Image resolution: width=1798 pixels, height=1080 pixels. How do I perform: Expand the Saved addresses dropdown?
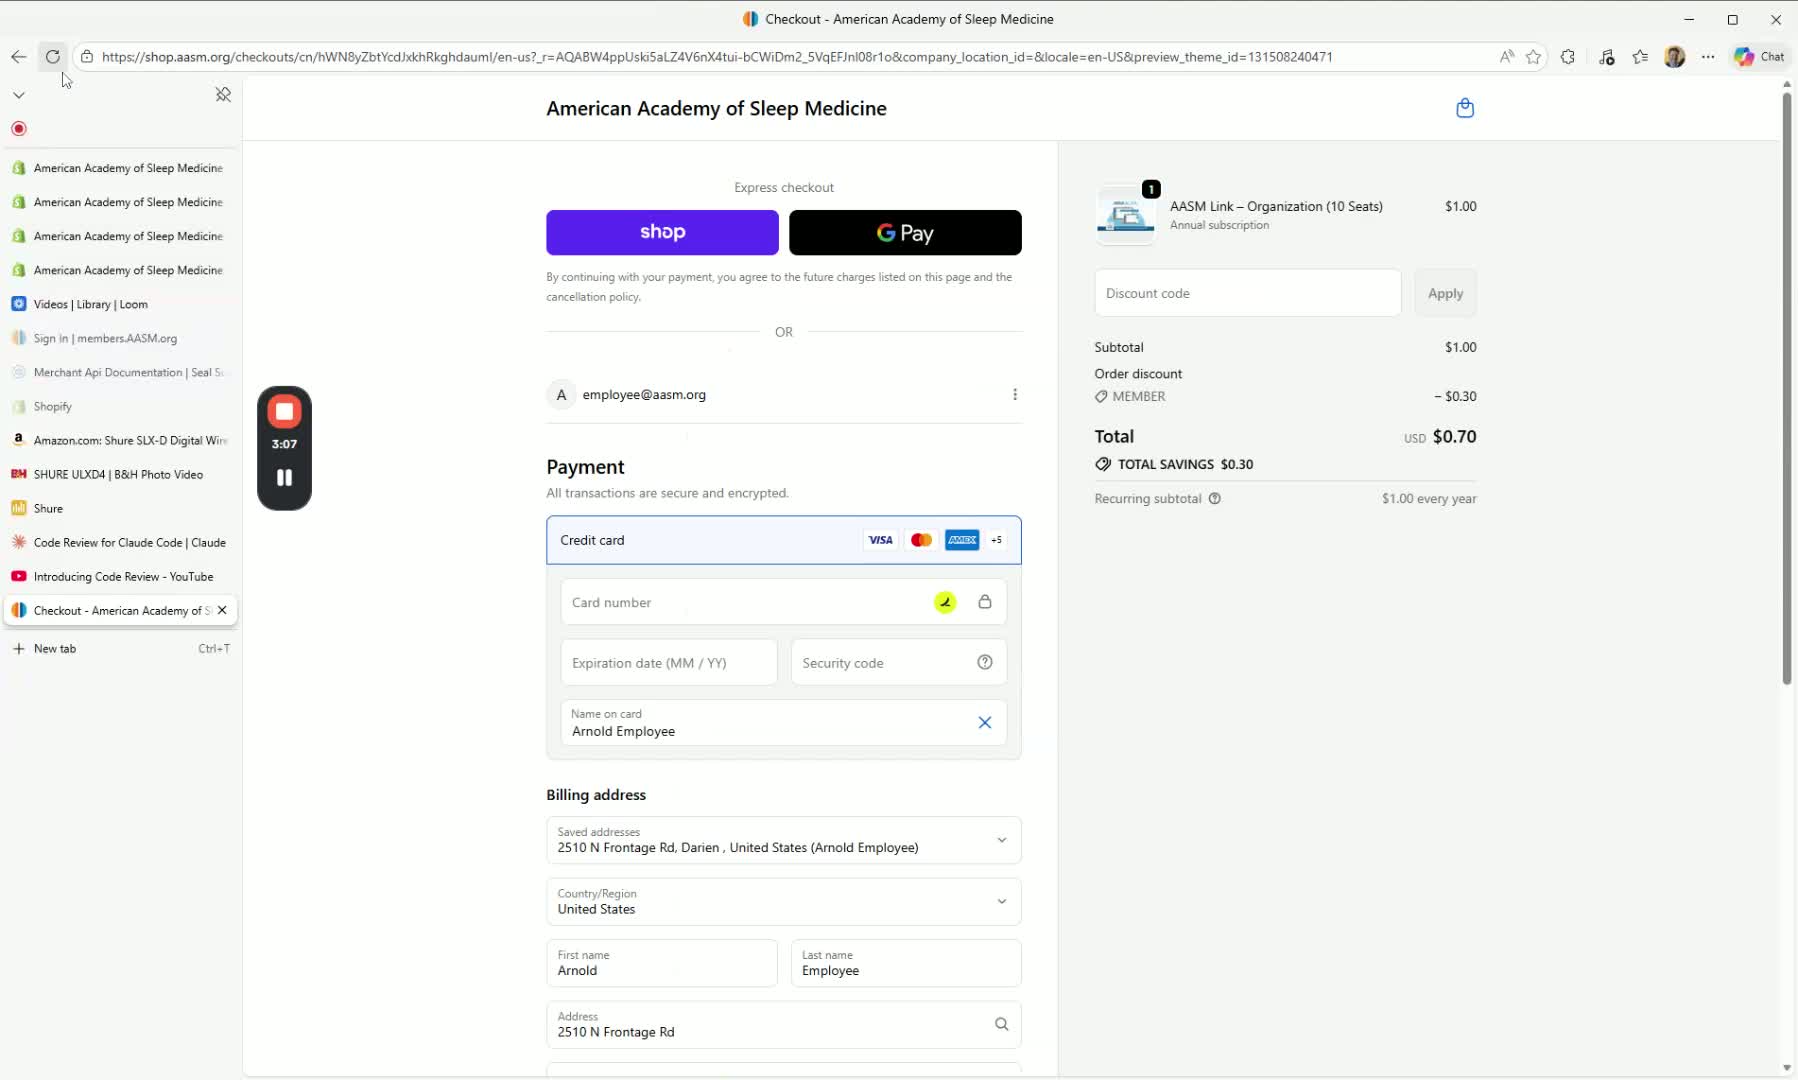(x=784, y=840)
